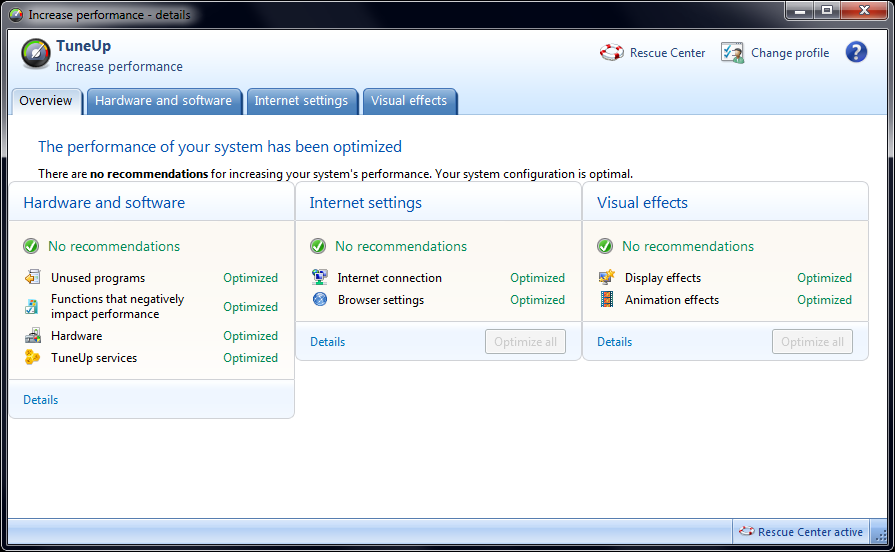This screenshot has width=895, height=552.
Task: Click green checkmark in Hardware and software panel
Action: point(31,246)
